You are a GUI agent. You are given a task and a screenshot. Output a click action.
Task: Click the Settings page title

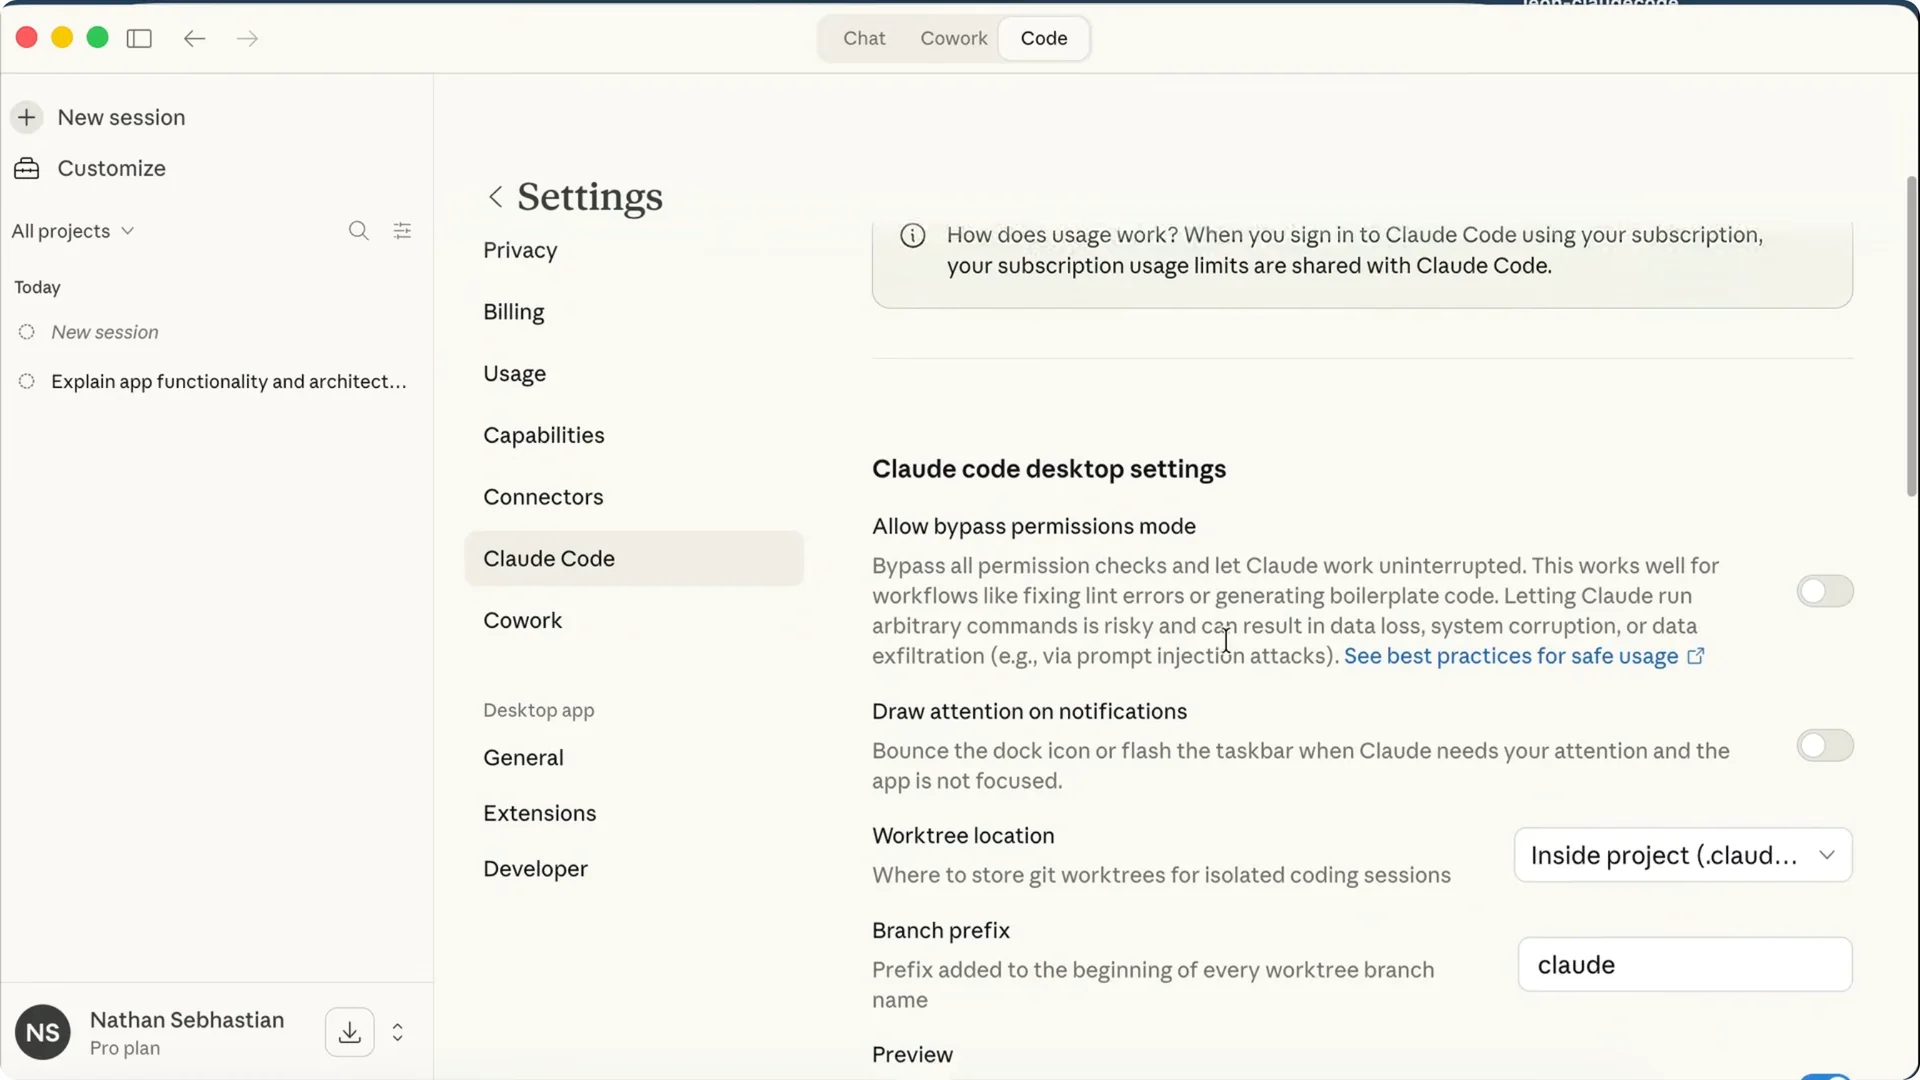589,196
